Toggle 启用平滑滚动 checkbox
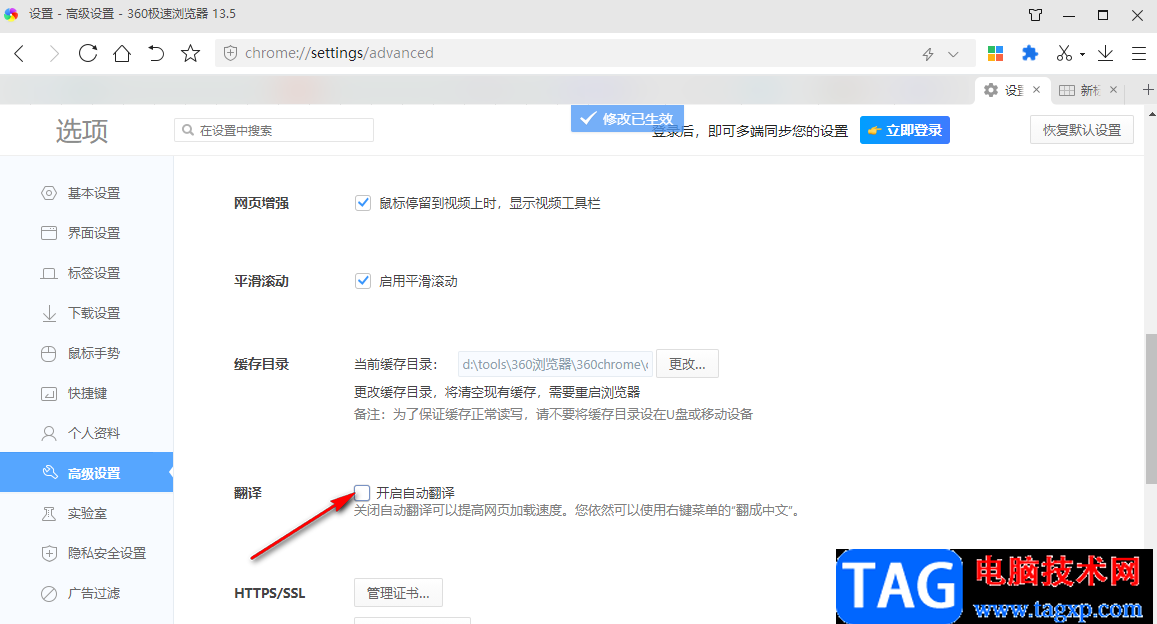The width and height of the screenshot is (1157, 624). point(362,281)
